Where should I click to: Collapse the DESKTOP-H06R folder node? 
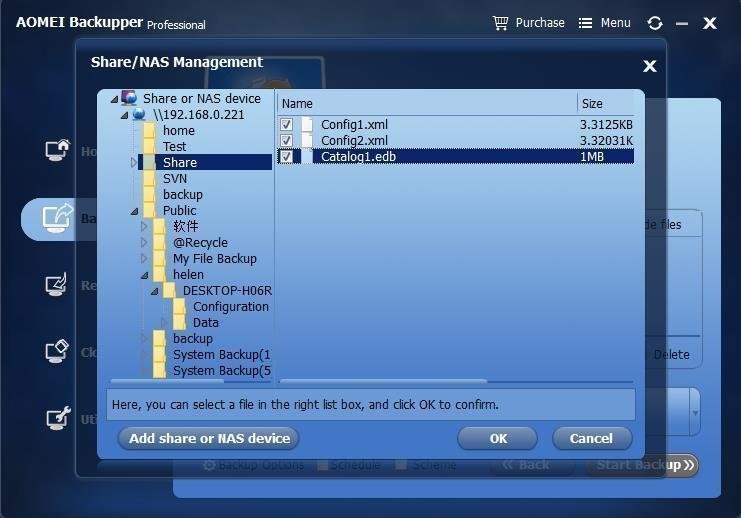155,291
